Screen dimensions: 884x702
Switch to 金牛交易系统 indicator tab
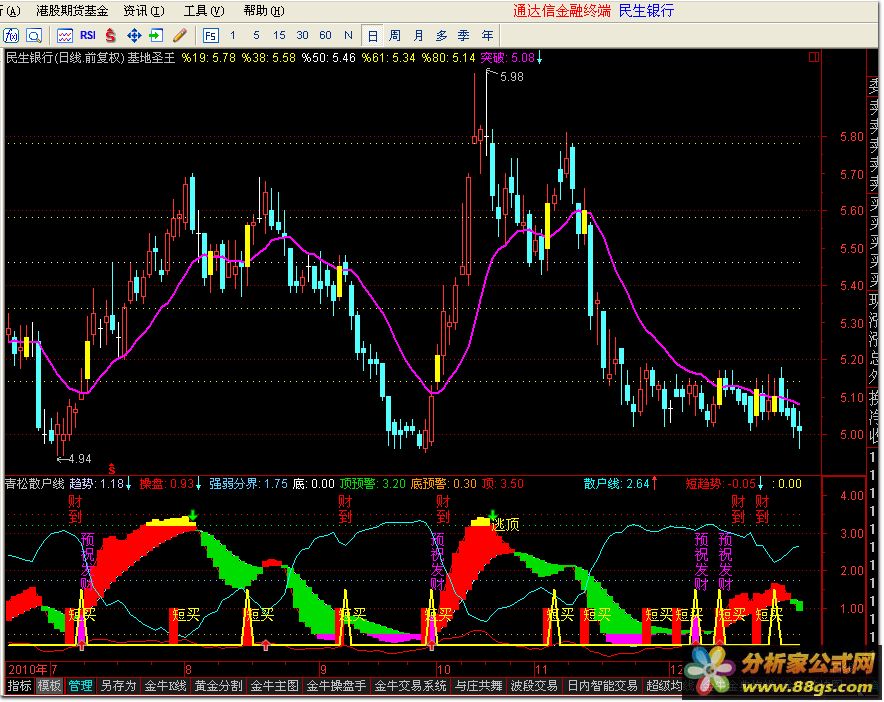(410, 686)
